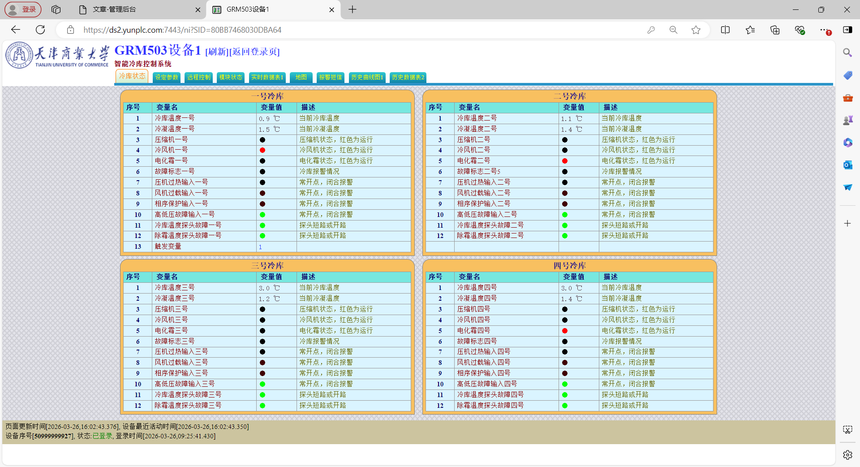This screenshot has width=860, height=467.
Task: Open split screen view icon
Action: coord(725,30)
